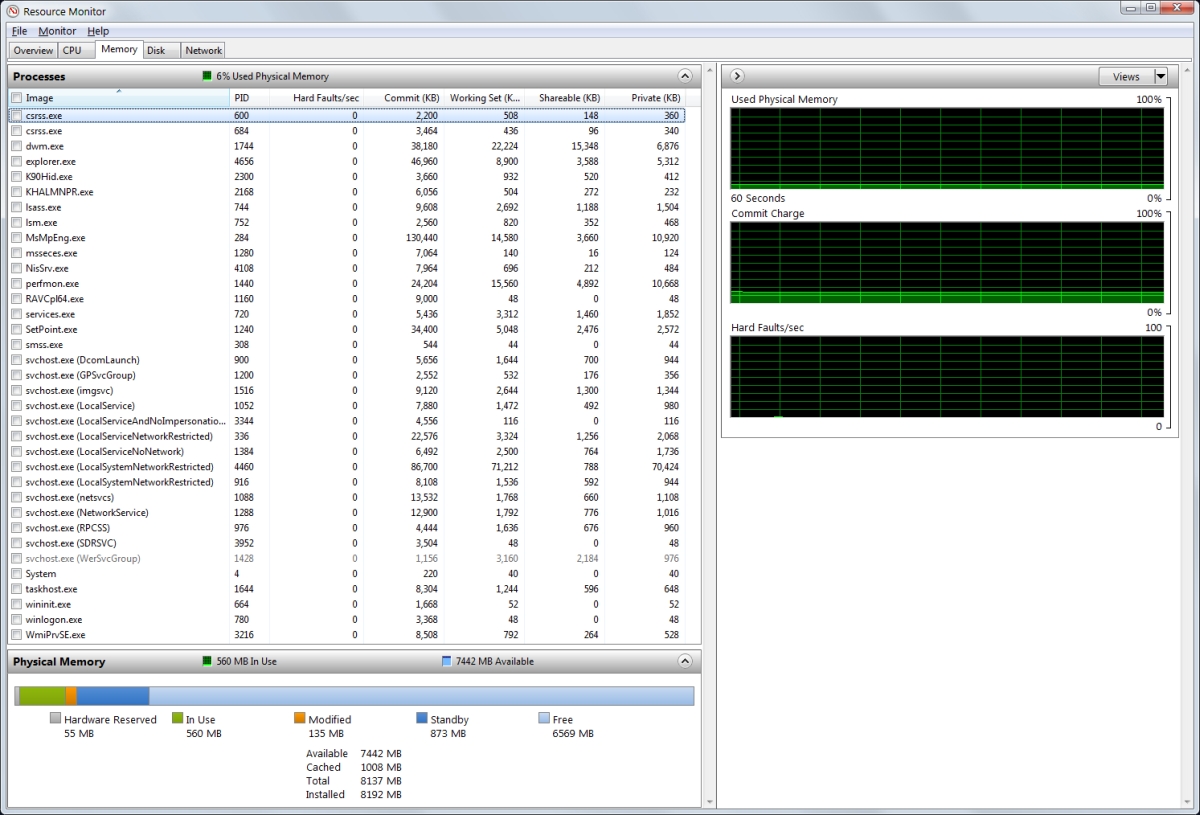Check the box for explorer.exe
Viewport: 1200px width, 815px height.
click(16, 161)
